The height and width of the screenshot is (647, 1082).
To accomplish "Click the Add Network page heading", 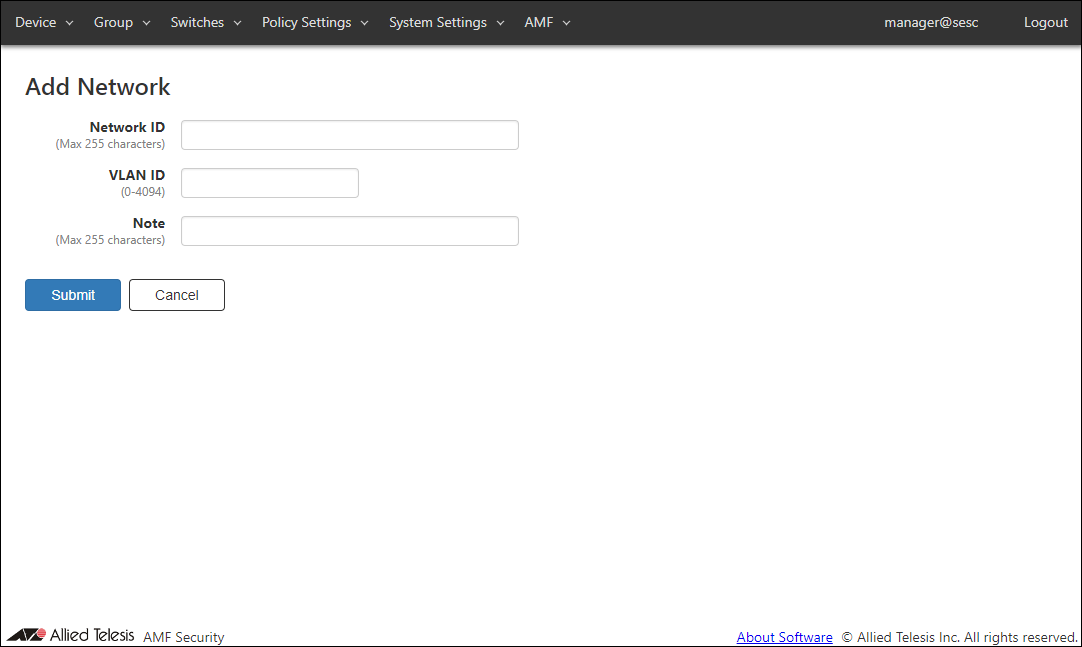I will [98, 87].
